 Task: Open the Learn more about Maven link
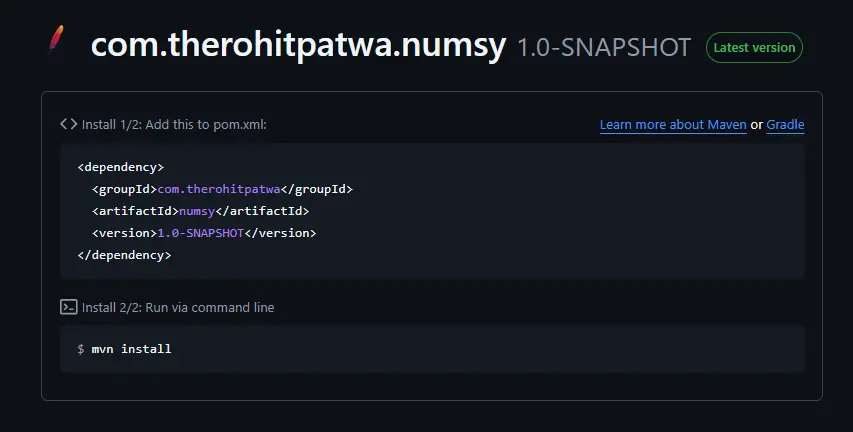[673, 125]
